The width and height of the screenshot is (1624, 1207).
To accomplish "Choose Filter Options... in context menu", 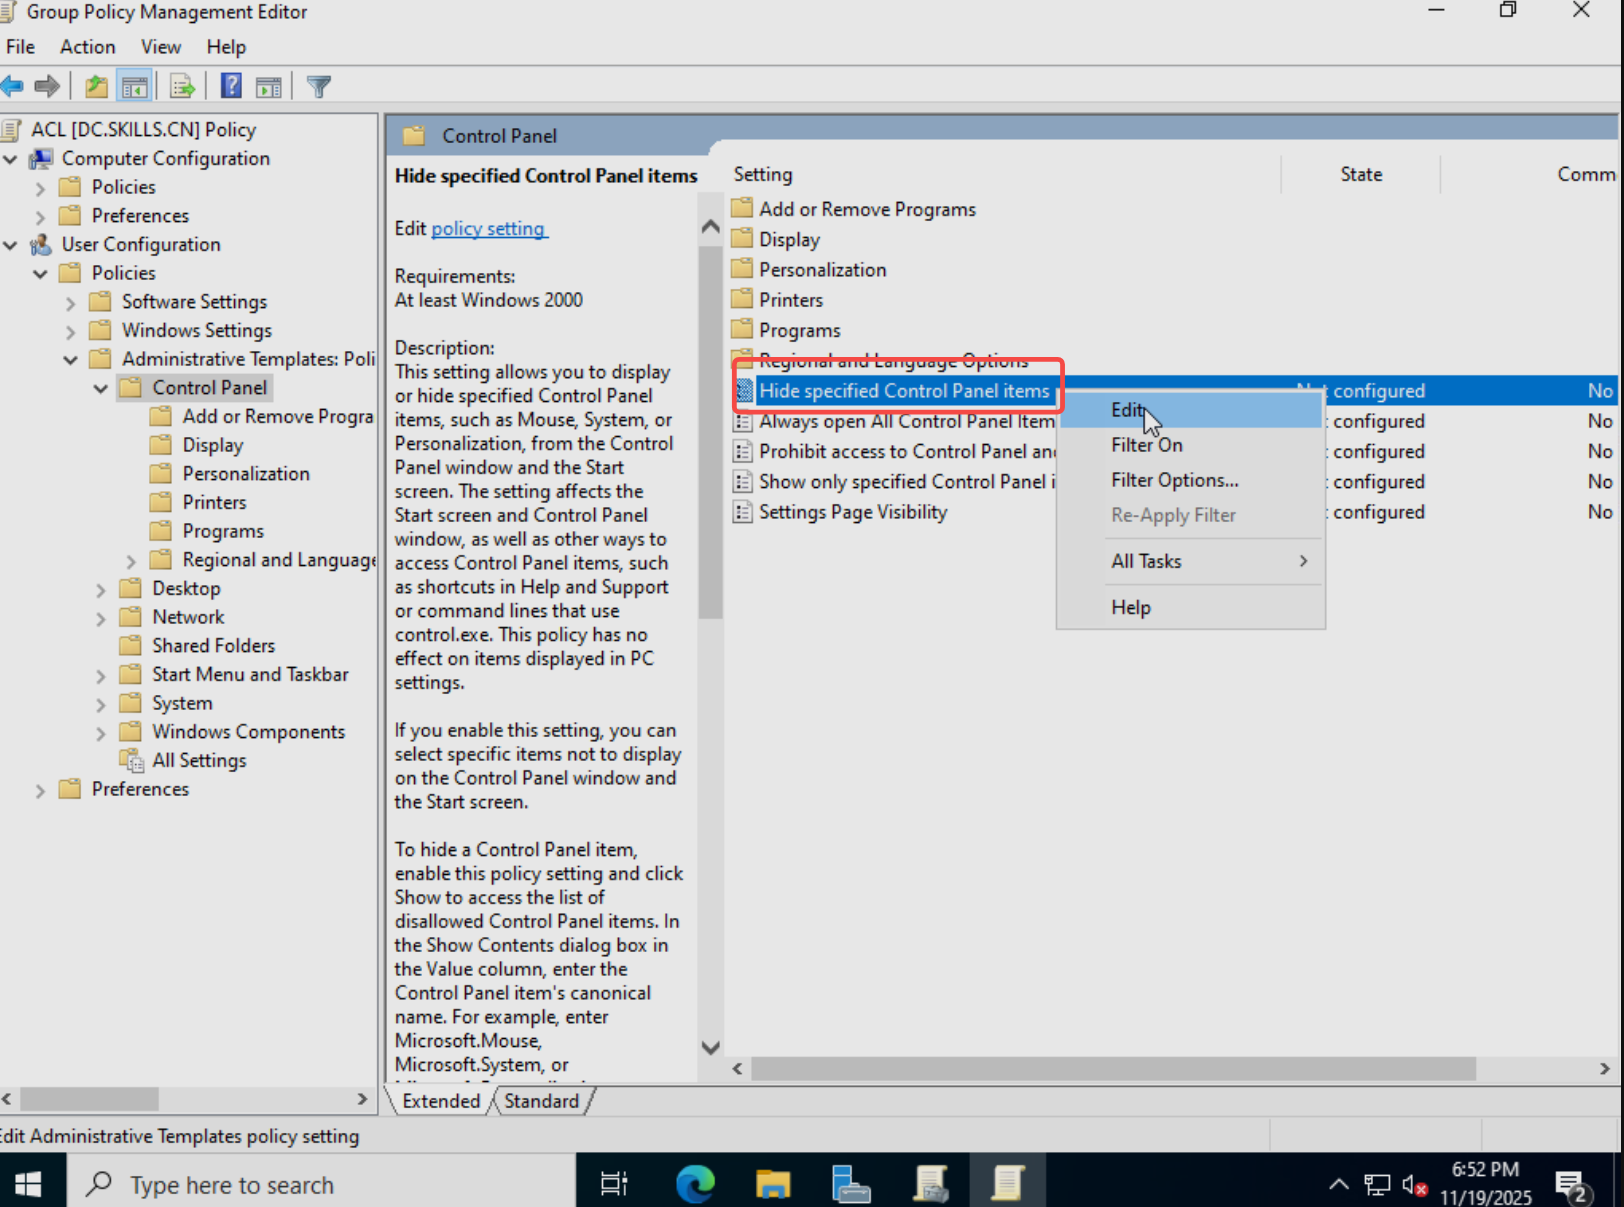I will pos(1190,480).
